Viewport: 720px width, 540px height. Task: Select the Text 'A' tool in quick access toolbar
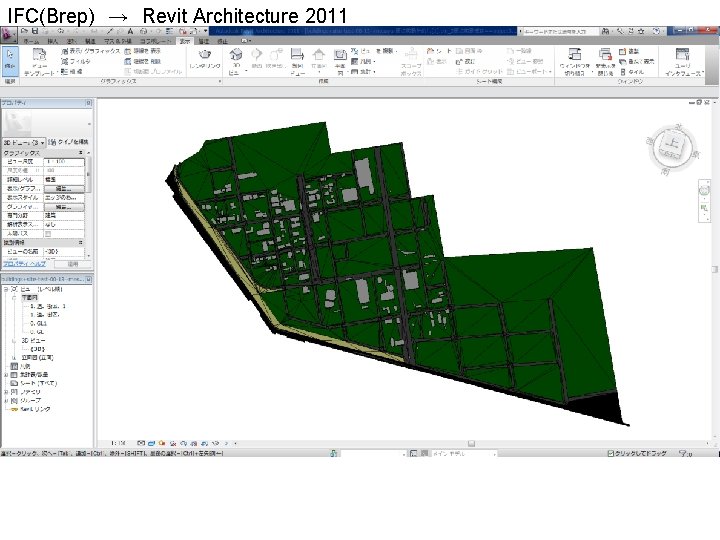point(130,31)
